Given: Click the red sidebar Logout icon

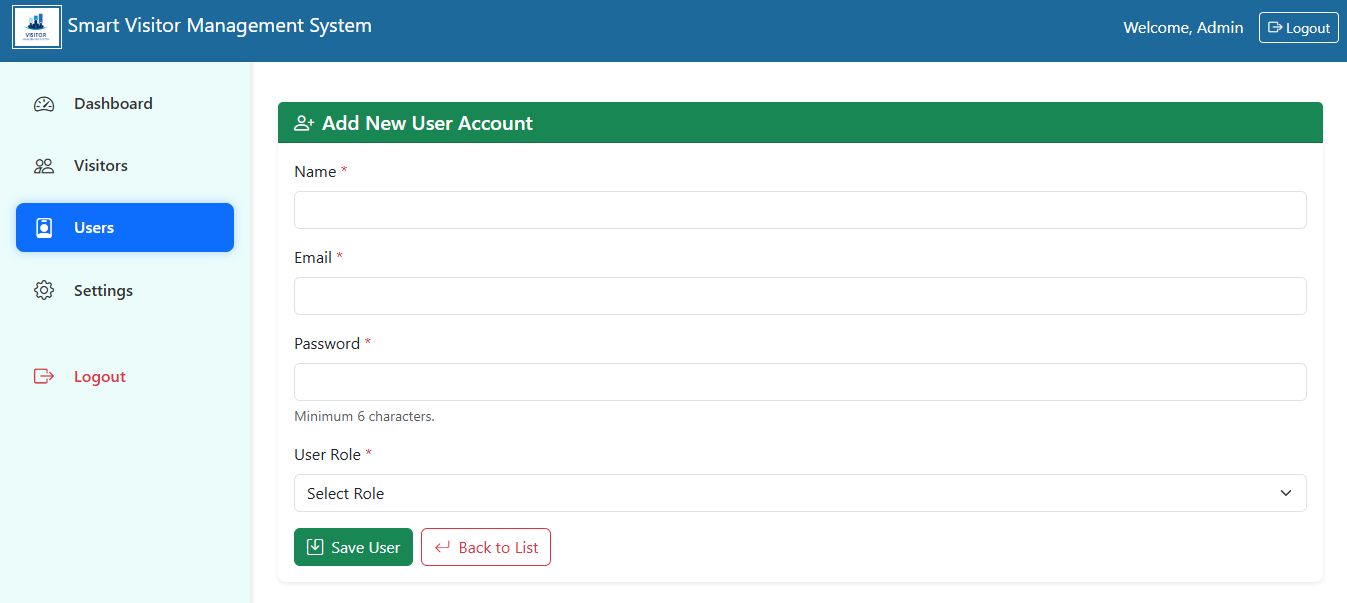Looking at the screenshot, I should tap(44, 377).
